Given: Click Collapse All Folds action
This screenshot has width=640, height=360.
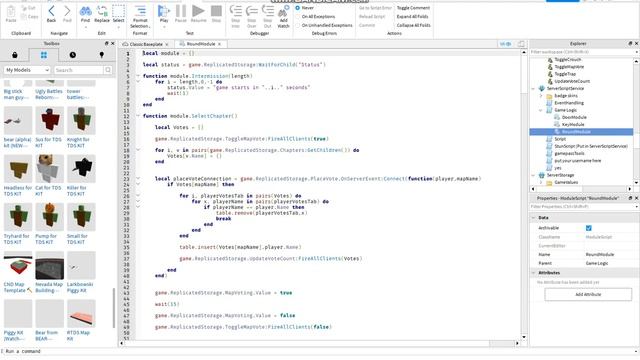Looking at the screenshot, I should pos(413,25).
